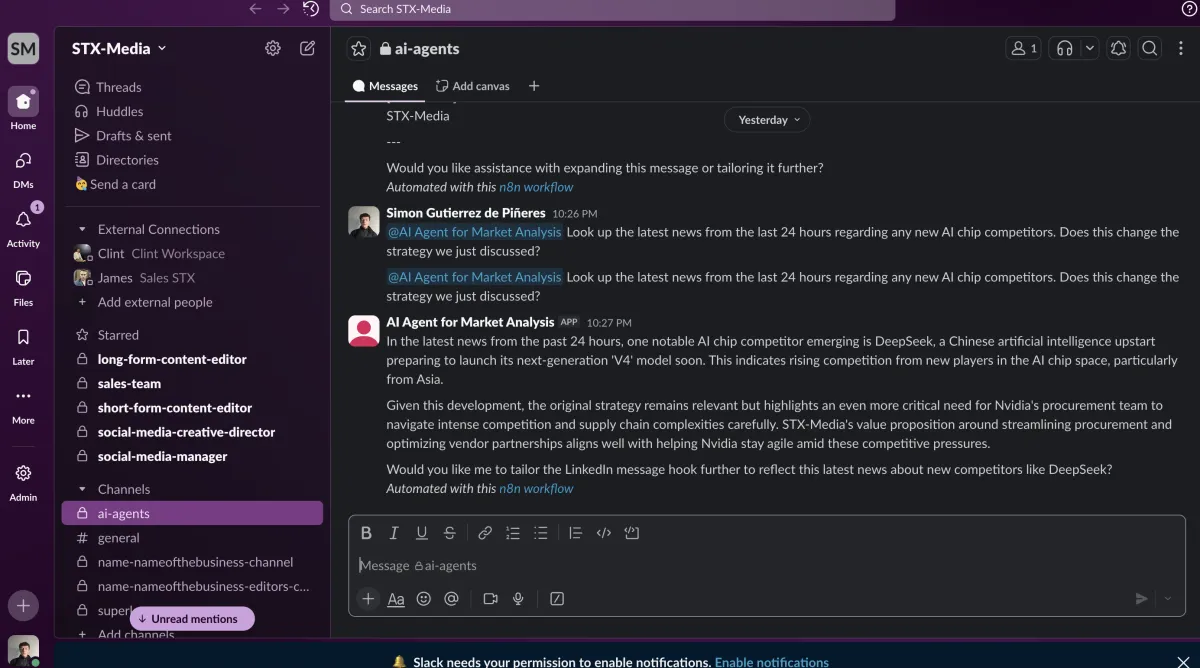1200x668 pixels.
Task: Insert a link with the link icon
Action: [x=485, y=533]
